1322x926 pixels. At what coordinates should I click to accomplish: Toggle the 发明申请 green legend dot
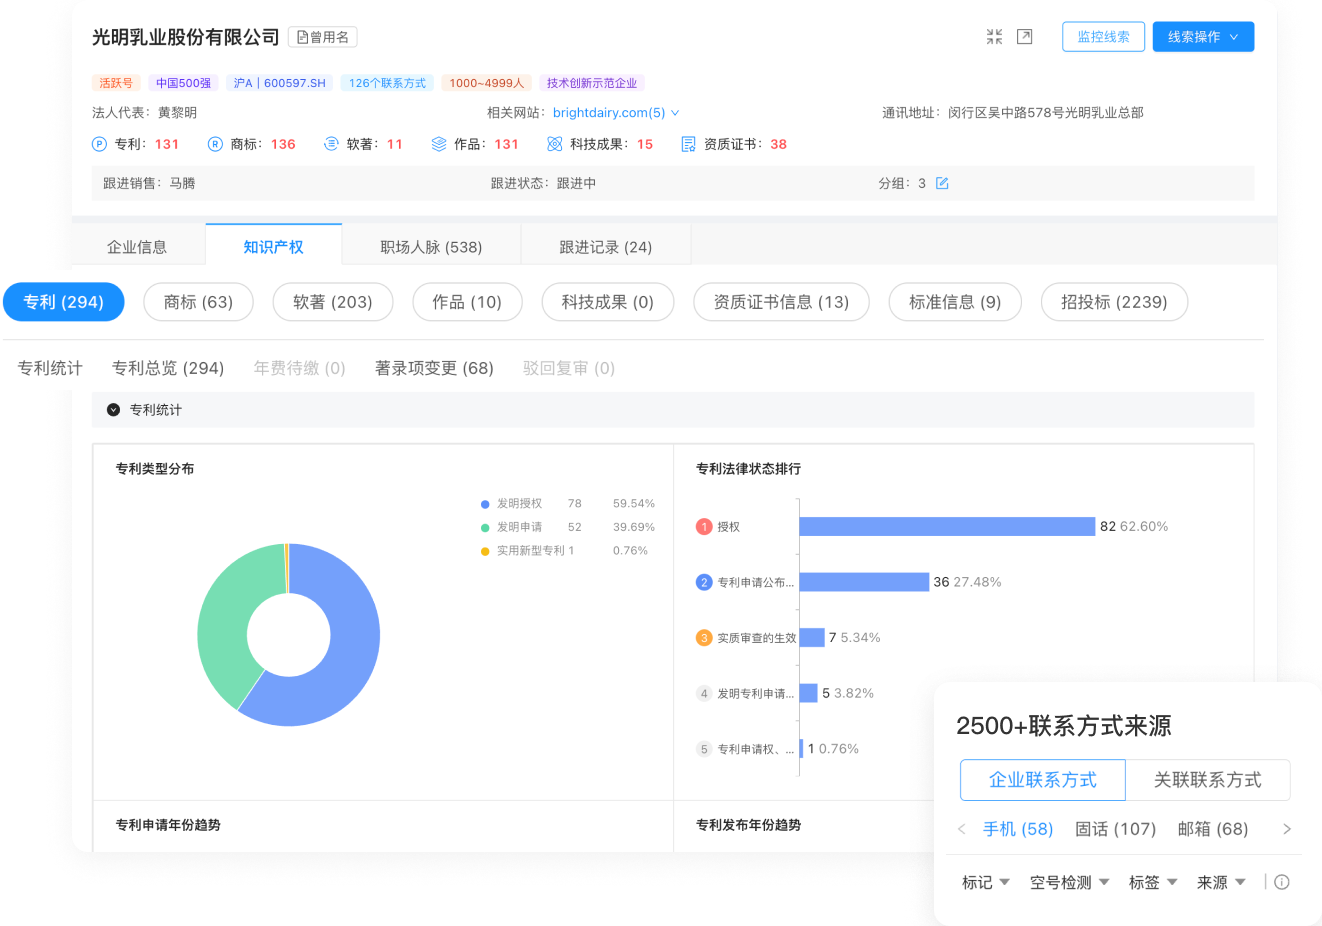pyautogui.click(x=485, y=527)
